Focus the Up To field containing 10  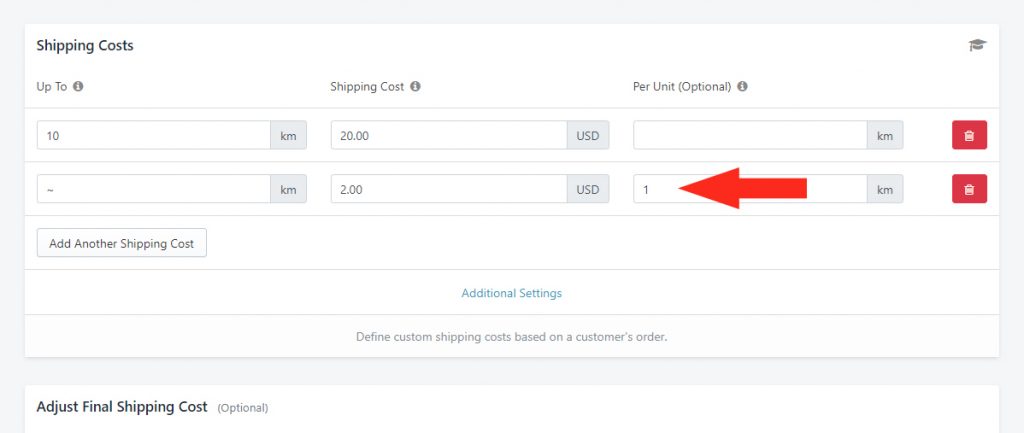click(x=154, y=135)
